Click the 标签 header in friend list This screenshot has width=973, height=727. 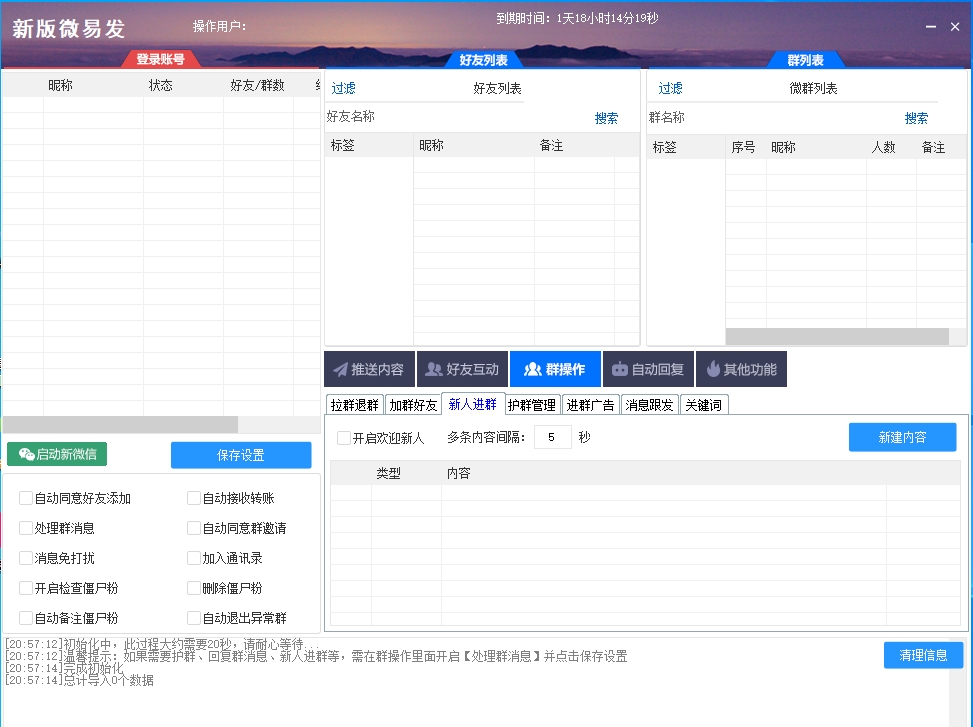(343, 145)
